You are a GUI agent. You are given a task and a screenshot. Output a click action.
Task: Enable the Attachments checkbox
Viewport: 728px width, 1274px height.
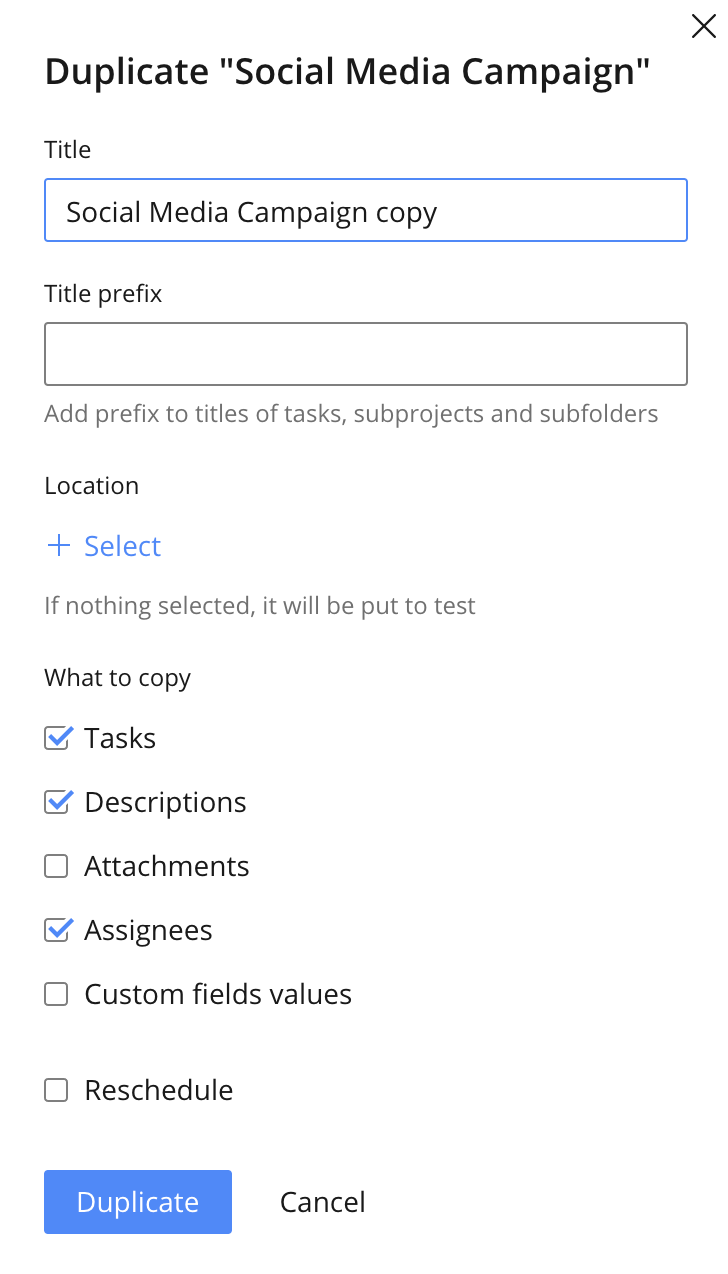click(x=57, y=866)
